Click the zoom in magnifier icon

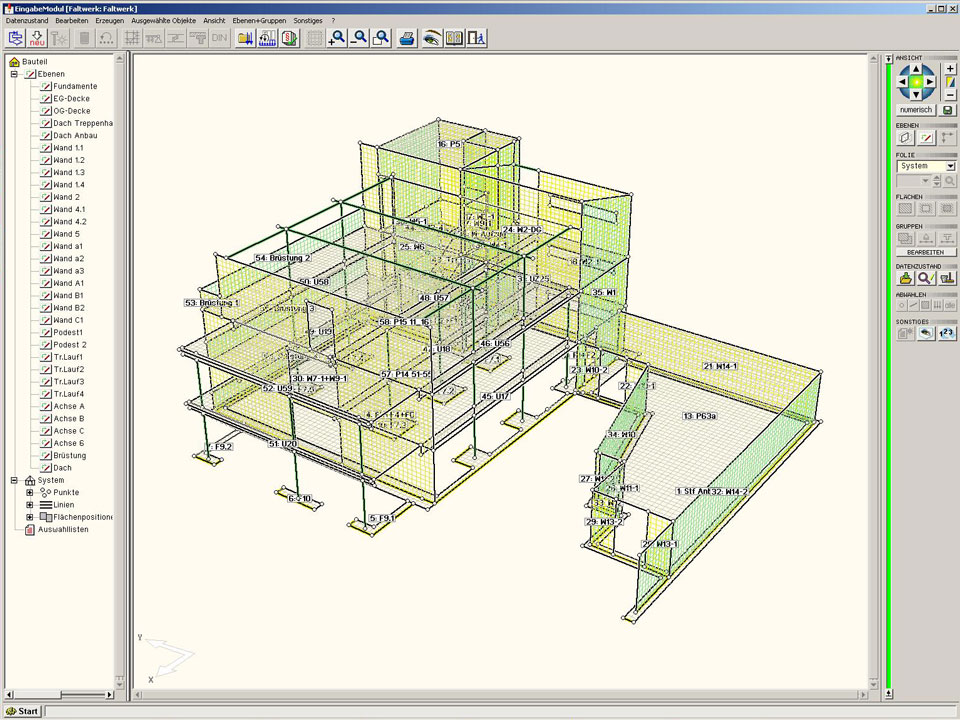point(337,38)
